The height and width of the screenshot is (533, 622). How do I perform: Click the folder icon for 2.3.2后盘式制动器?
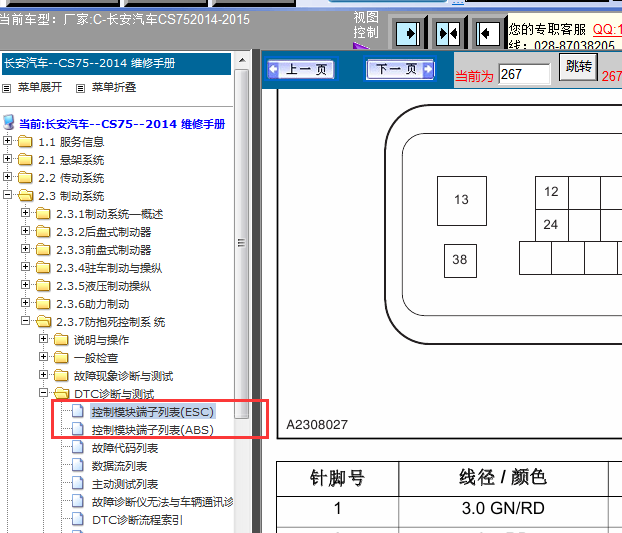click(x=43, y=232)
